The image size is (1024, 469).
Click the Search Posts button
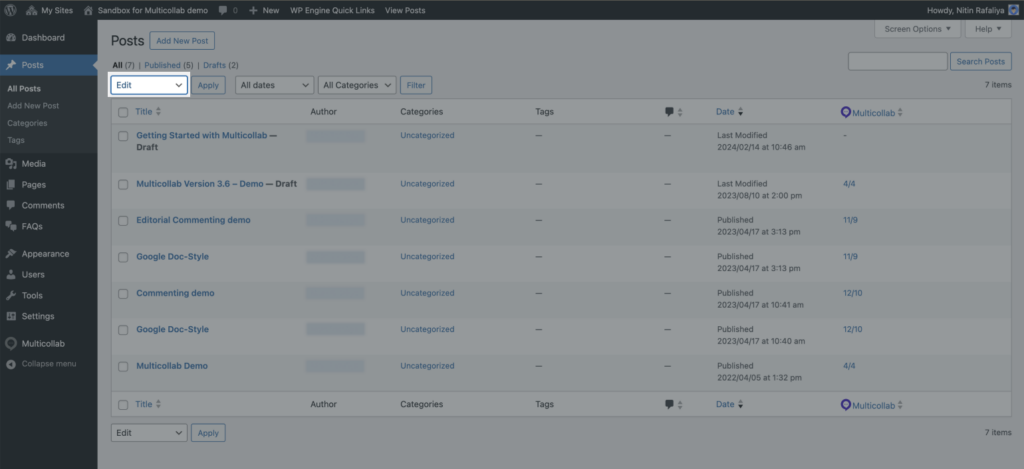tap(981, 61)
